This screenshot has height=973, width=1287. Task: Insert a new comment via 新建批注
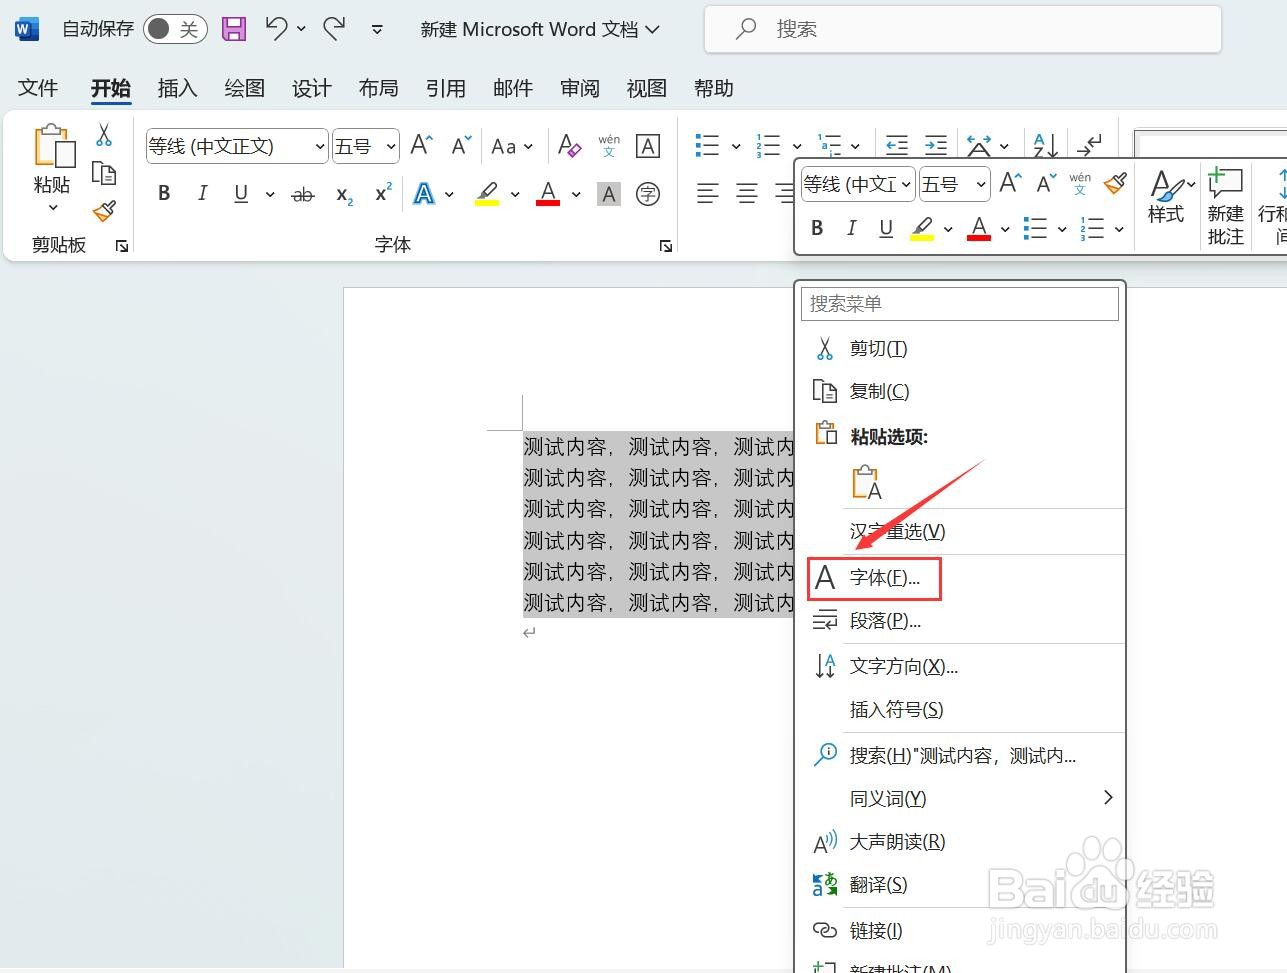(1224, 205)
